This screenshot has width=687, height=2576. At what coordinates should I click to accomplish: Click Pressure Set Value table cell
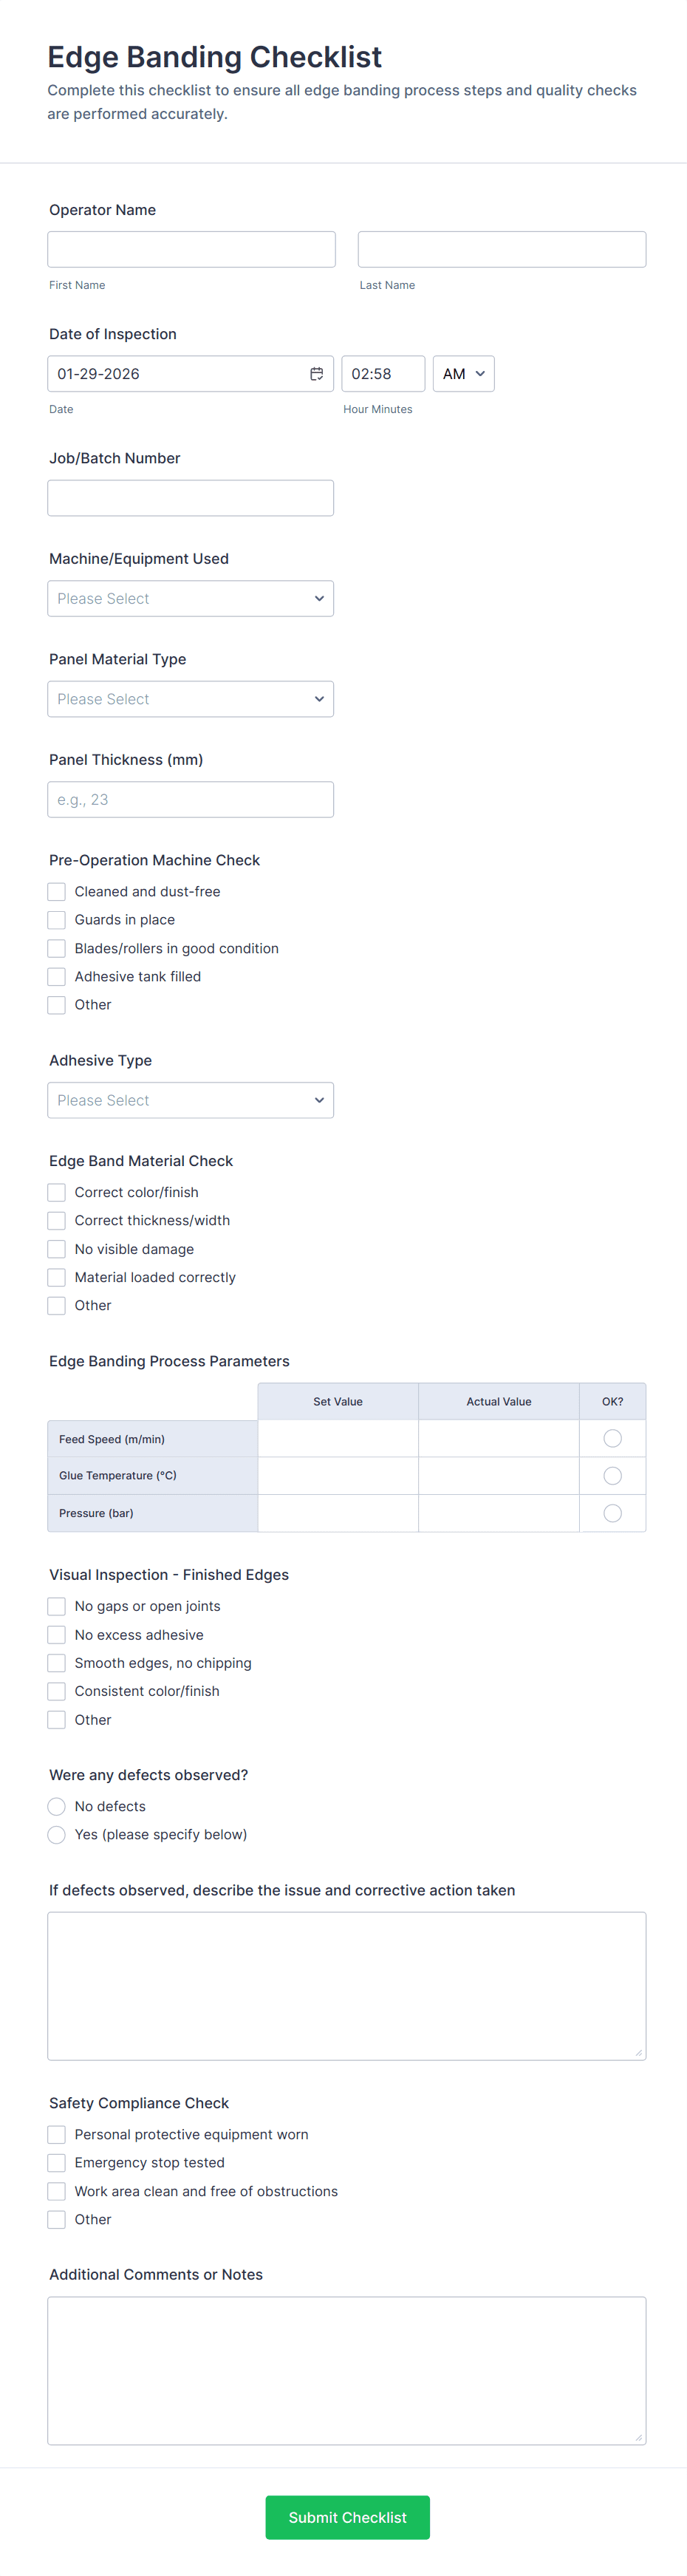coord(338,1513)
